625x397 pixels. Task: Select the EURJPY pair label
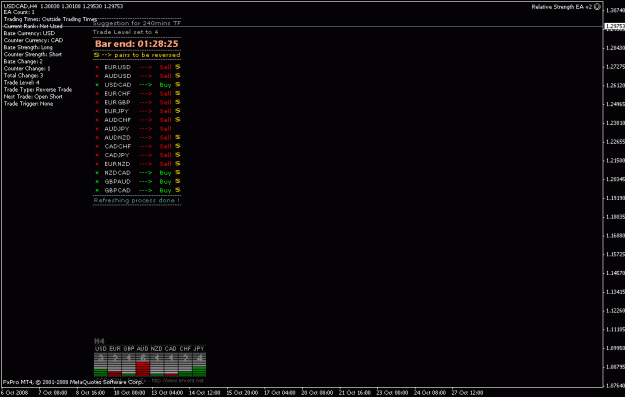click(116, 111)
